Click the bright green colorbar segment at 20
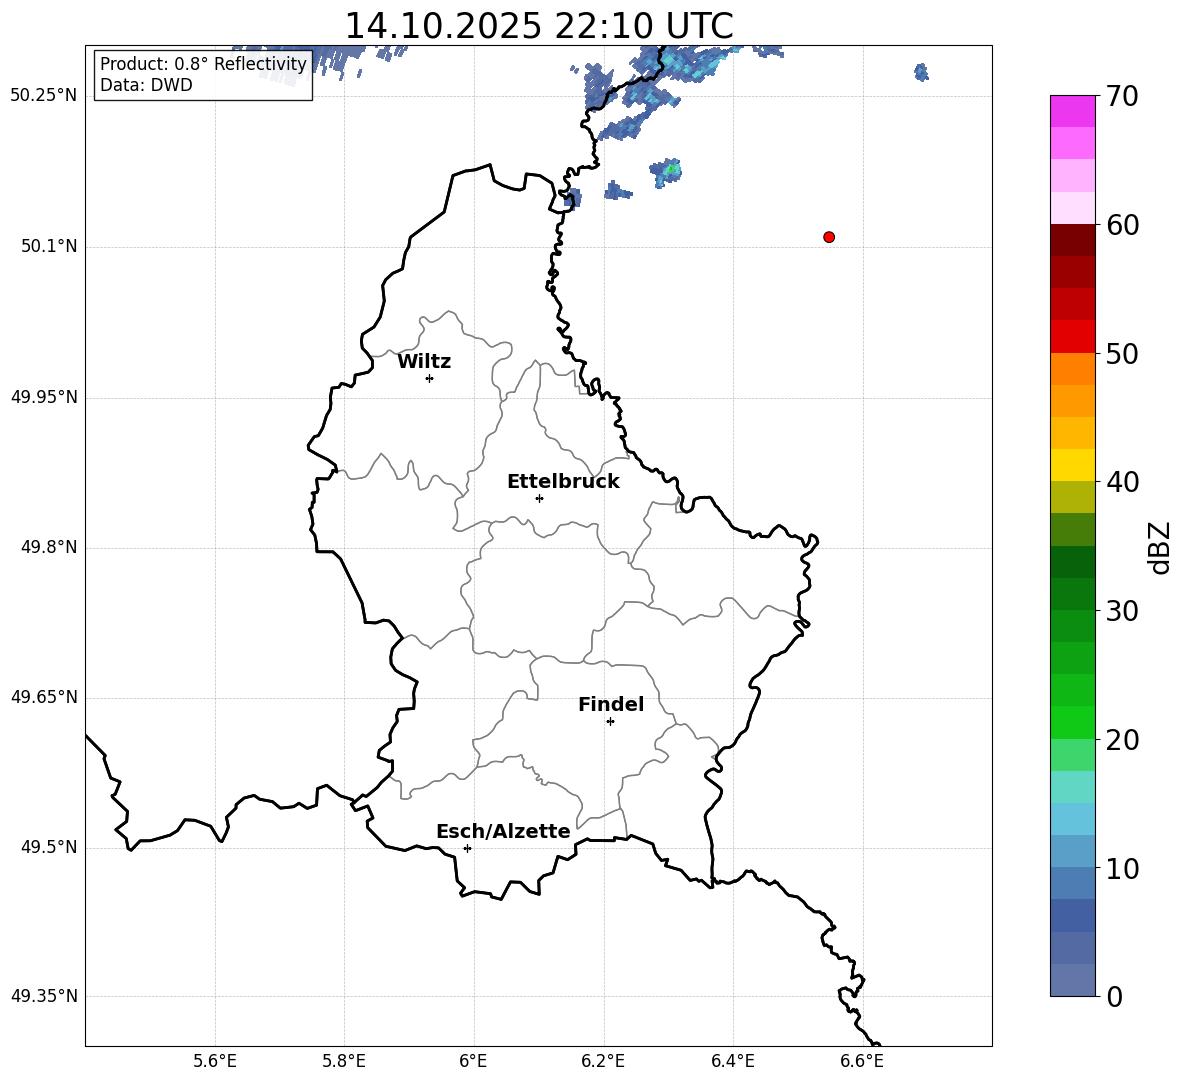Screen dimensions: 1184x1081 [1073, 722]
